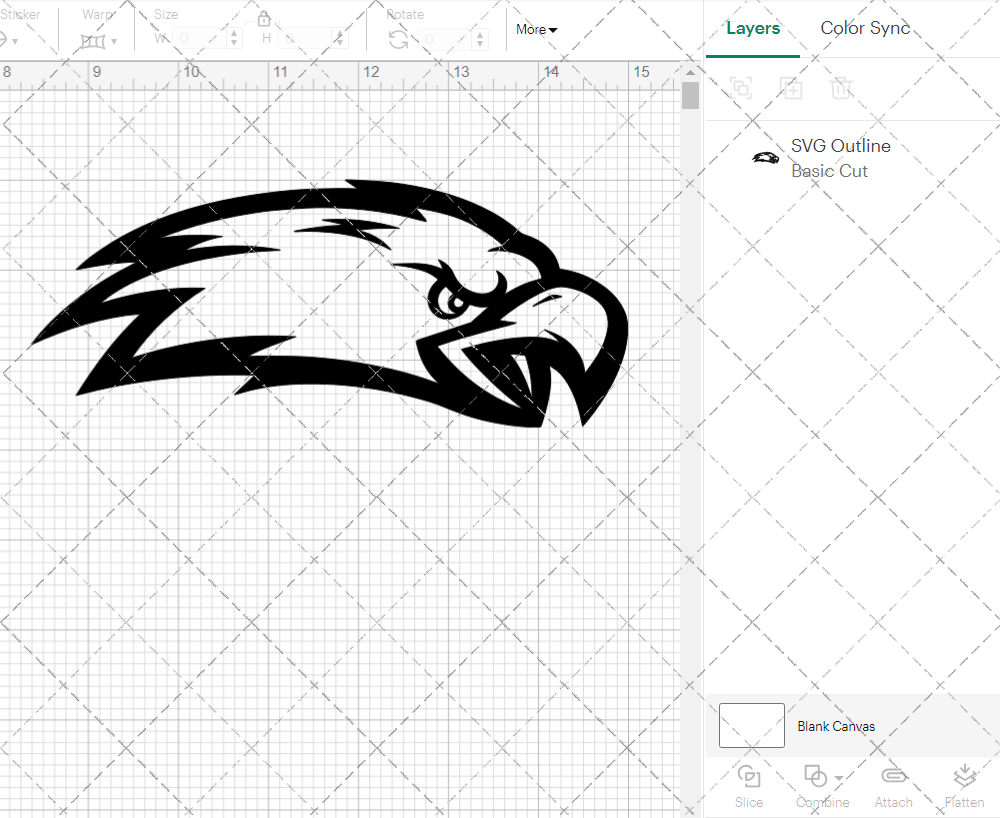
Task: Select the Layers tab
Action: click(752, 28)
